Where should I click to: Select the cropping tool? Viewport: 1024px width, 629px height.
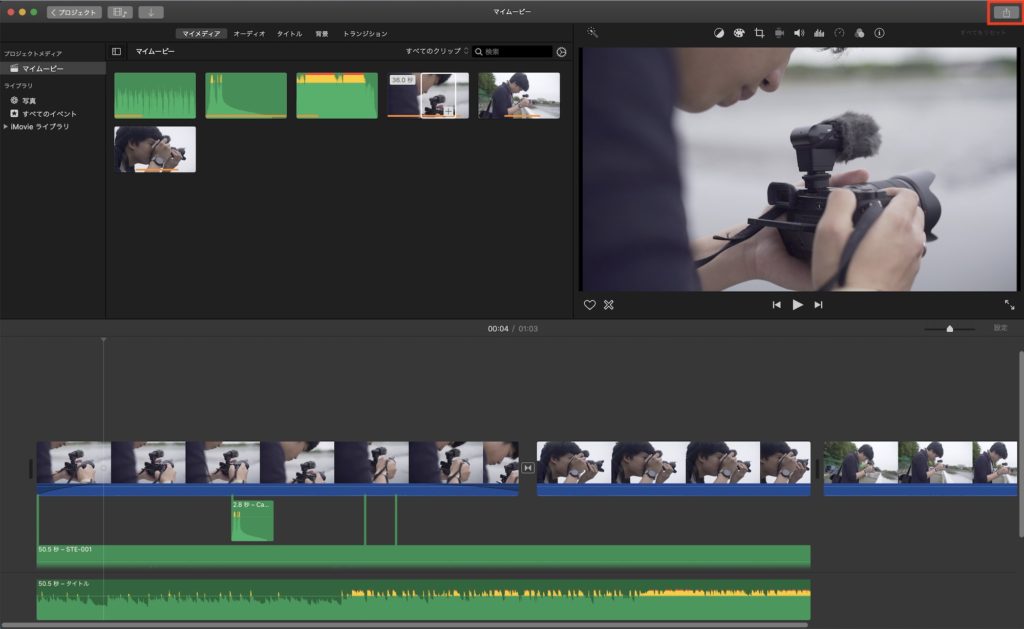pyautogui.click(x=759, y=33)
